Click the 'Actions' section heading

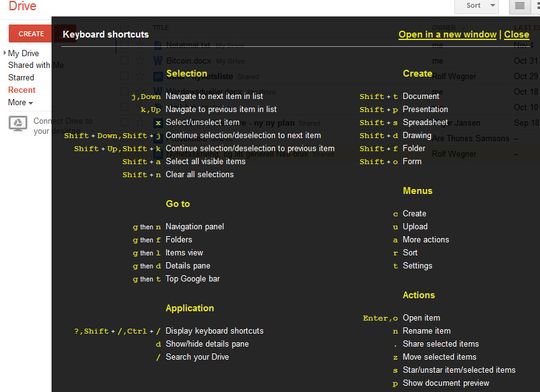(419, 295)
